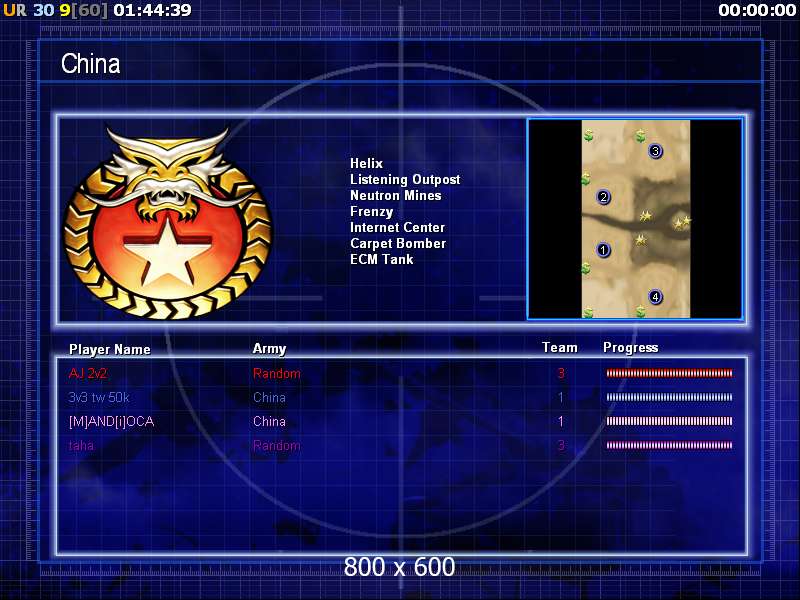Click the 00:00:00 timer at top right
800x600 pixels.
757,10
